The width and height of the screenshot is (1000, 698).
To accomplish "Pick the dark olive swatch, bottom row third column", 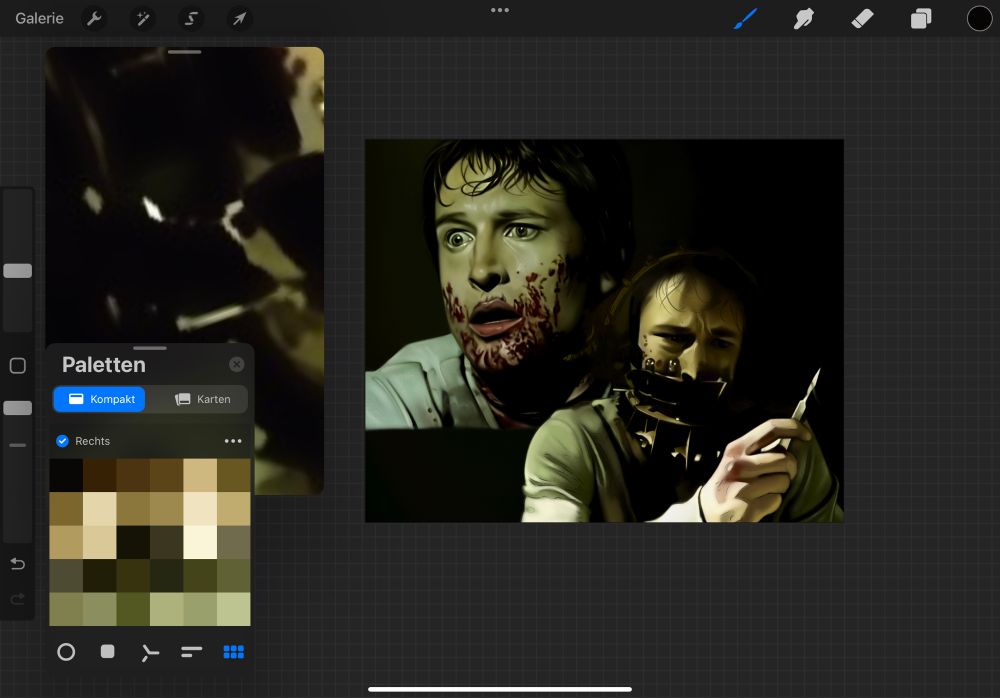I will pyautogui.click(x=133, y=609).
